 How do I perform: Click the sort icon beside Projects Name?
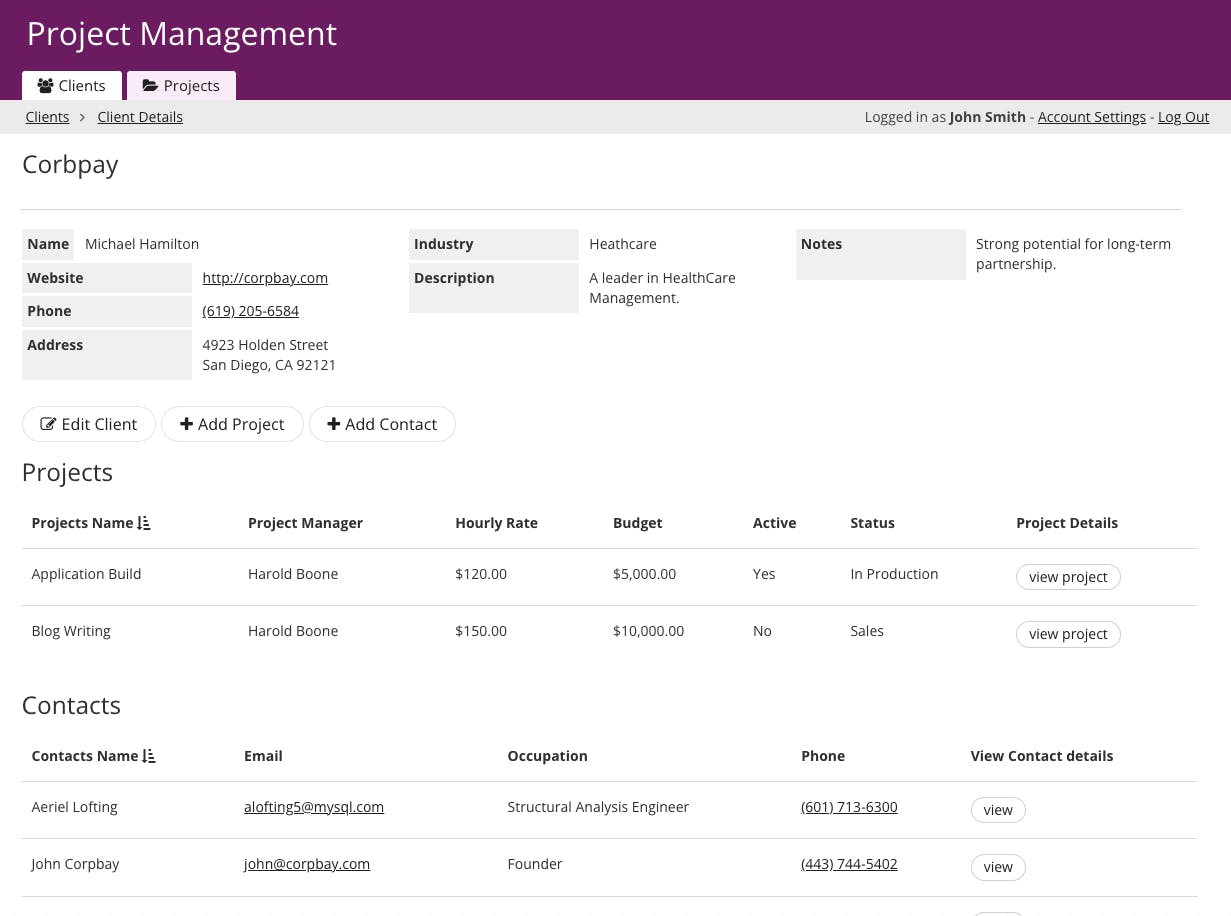[x=143, y=523]
